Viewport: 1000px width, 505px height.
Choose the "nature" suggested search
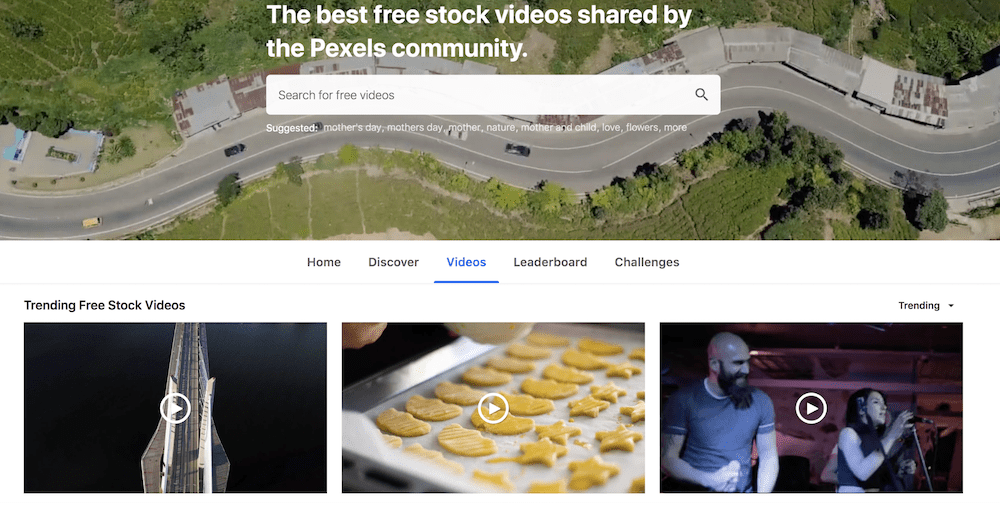[501, 128]
